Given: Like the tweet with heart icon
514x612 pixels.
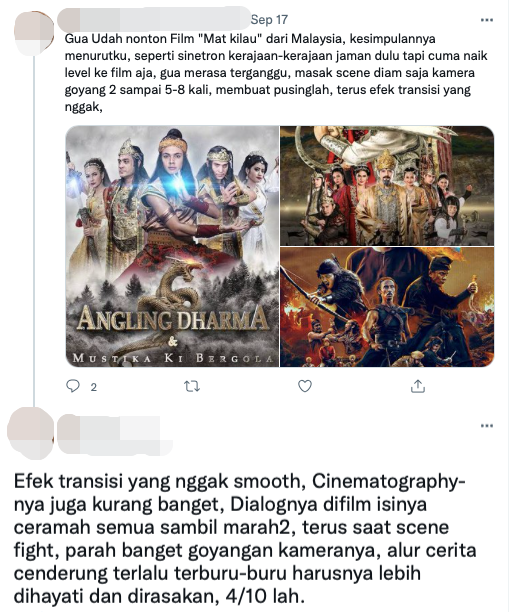Looking at the screenshot, I should click(x=304, y=386).
